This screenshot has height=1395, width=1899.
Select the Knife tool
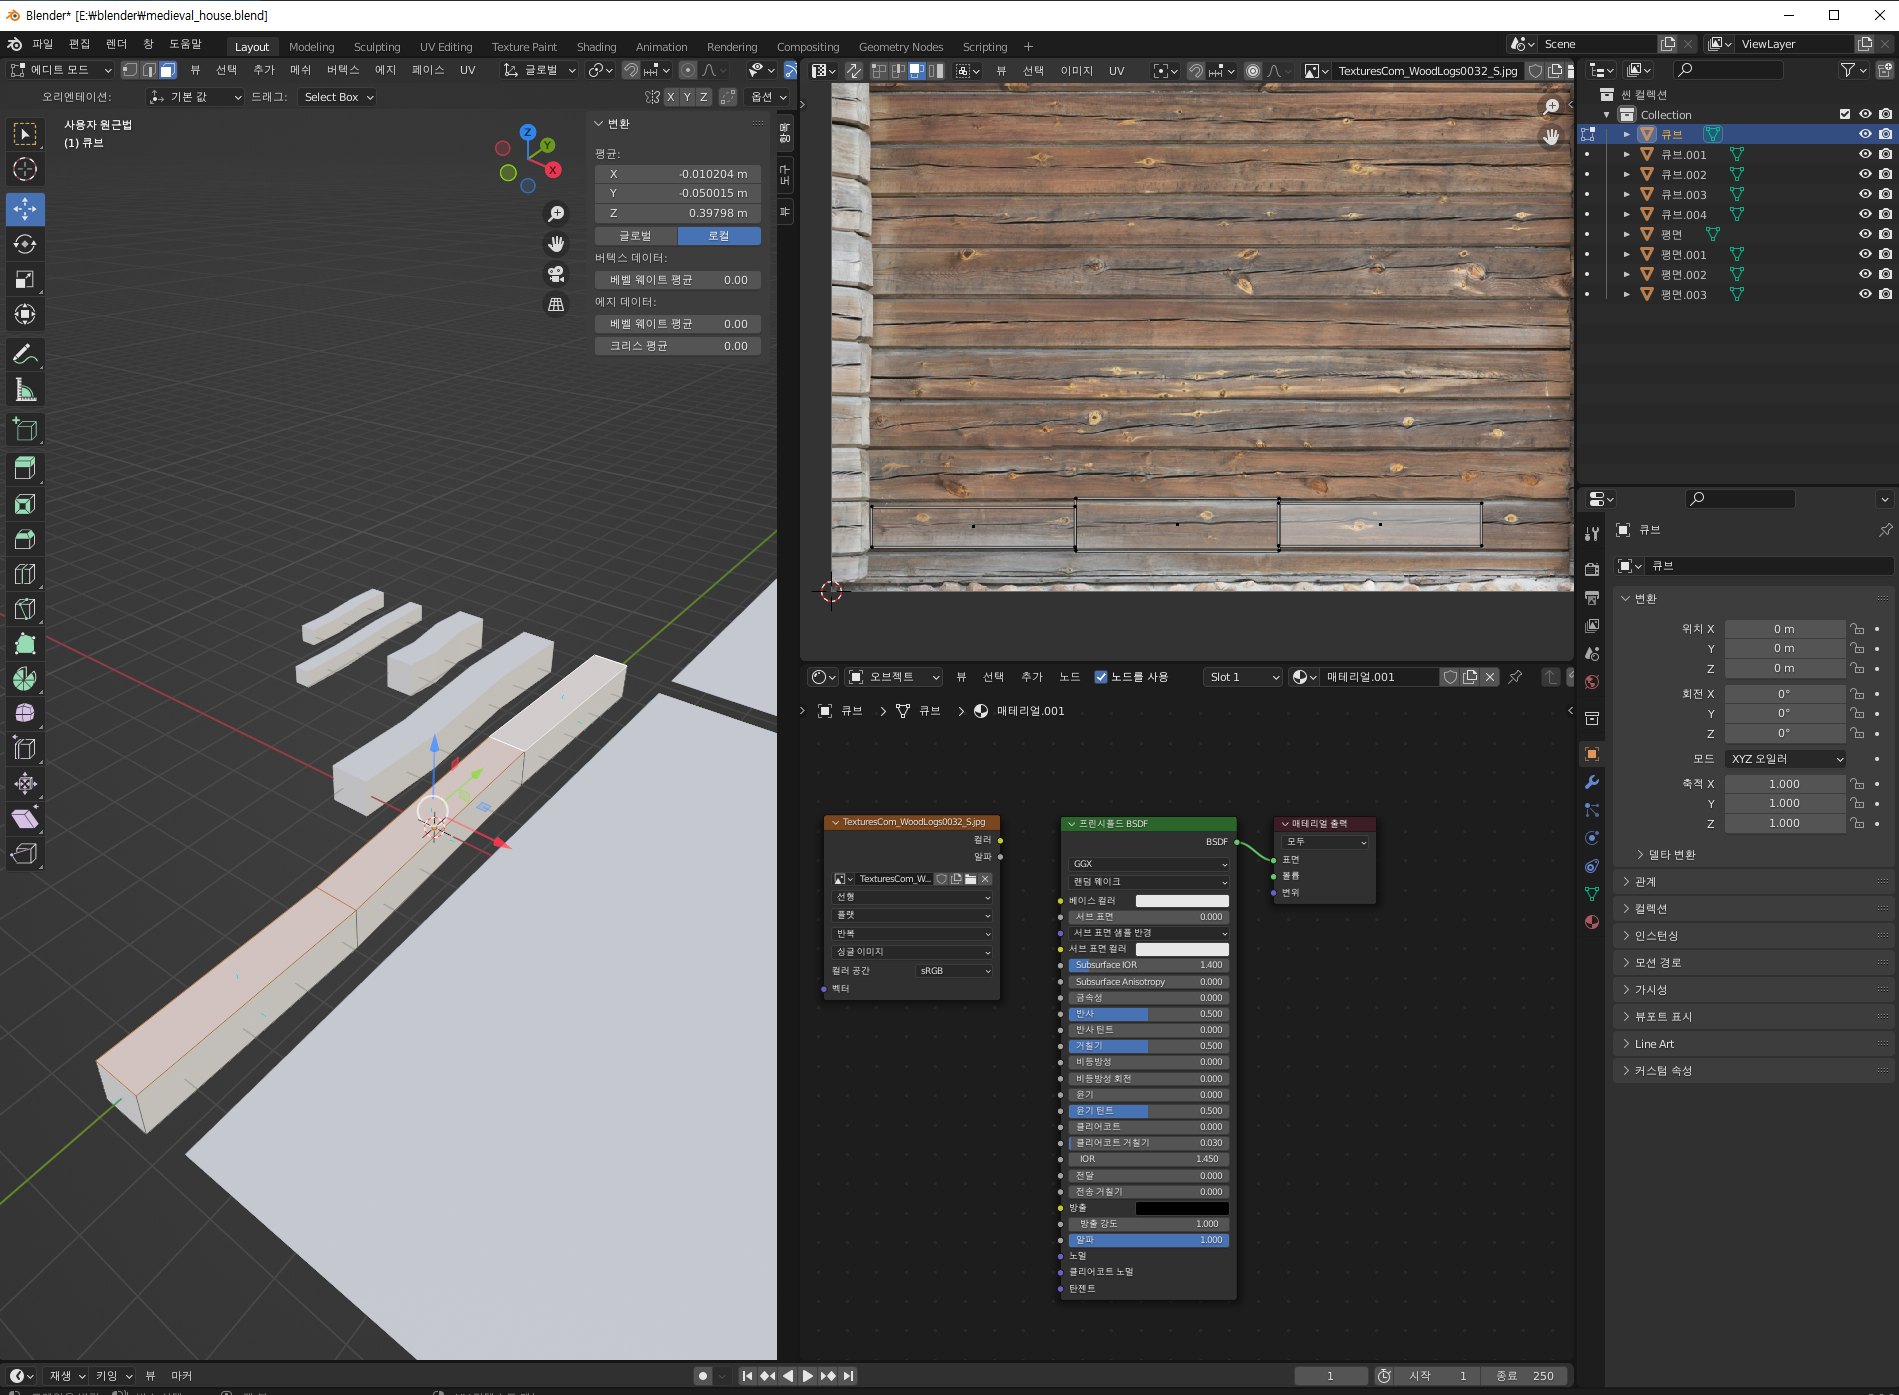(25, 609)
